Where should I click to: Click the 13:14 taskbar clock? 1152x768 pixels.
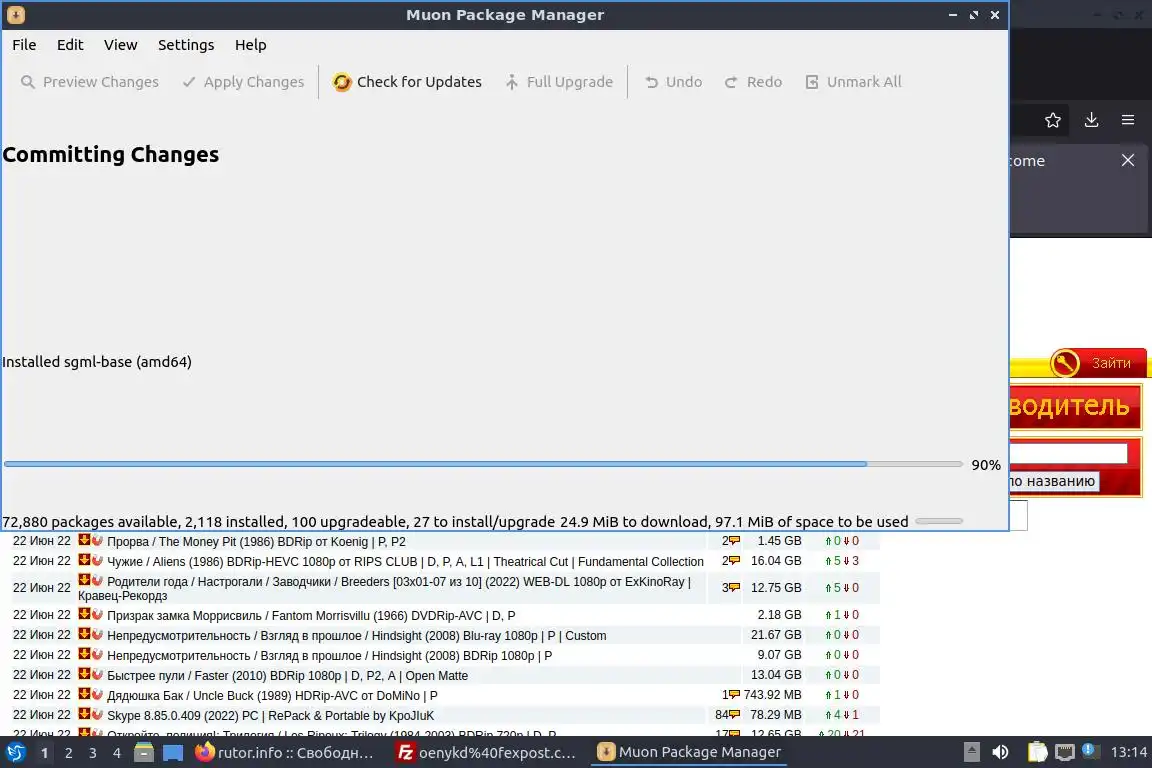[1128, 752]
